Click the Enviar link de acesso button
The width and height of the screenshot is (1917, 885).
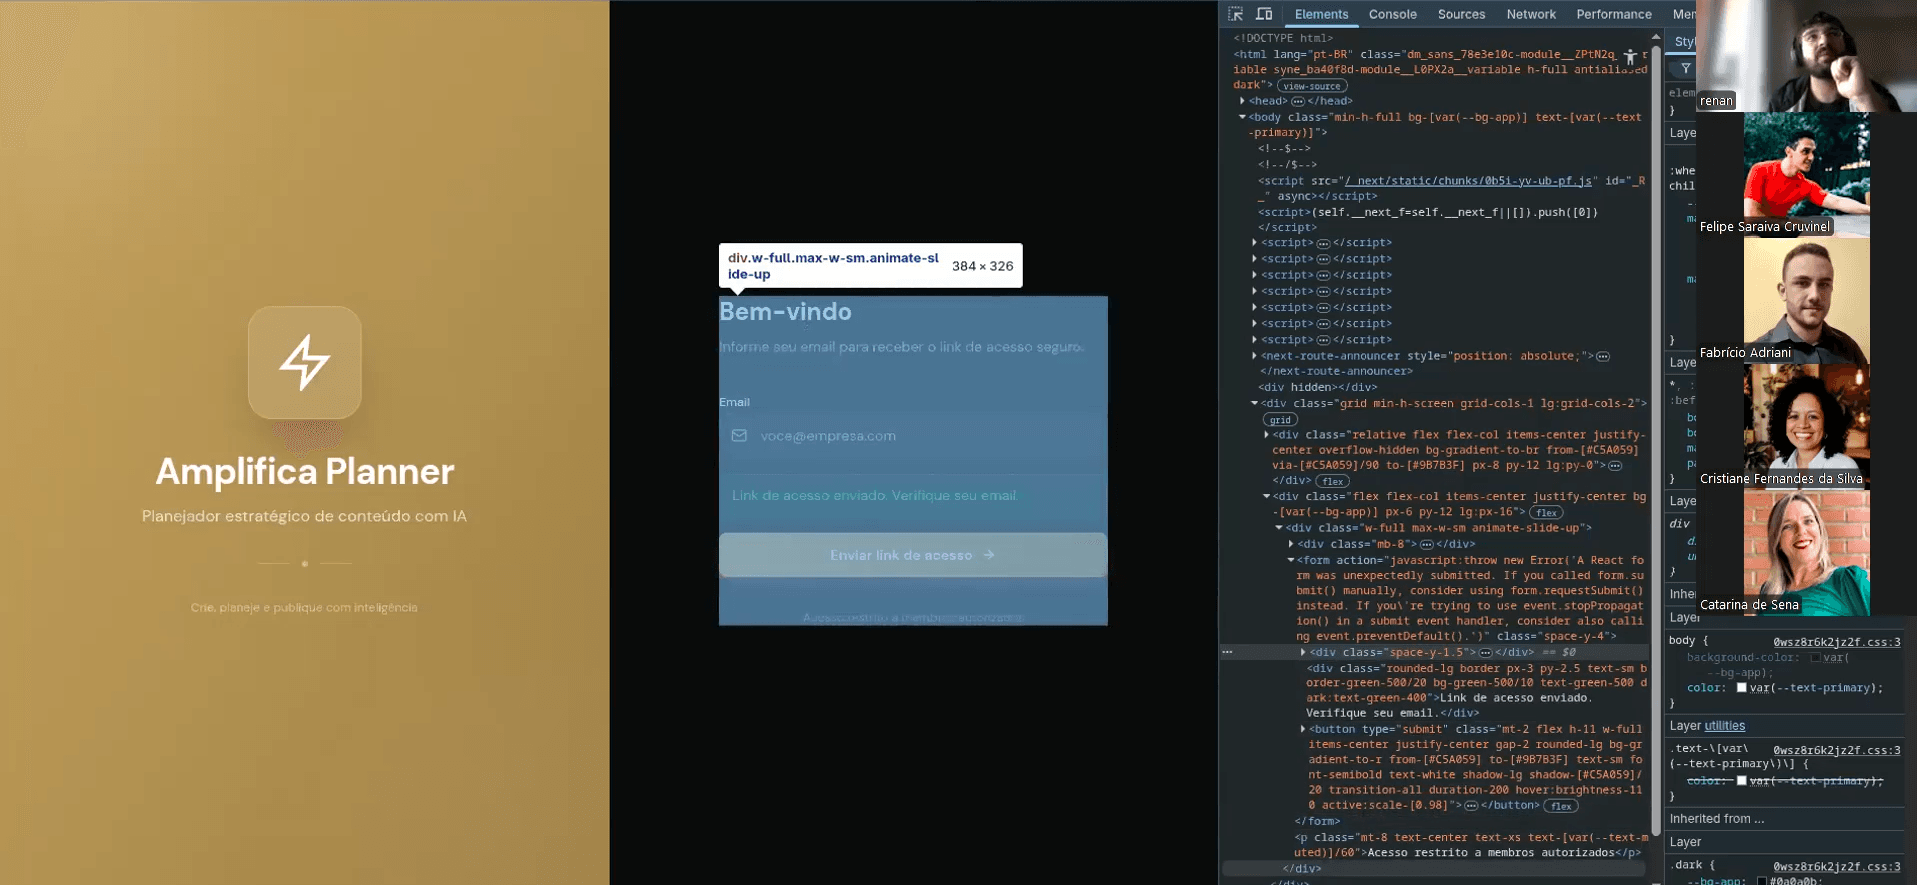tap(912, 555)
